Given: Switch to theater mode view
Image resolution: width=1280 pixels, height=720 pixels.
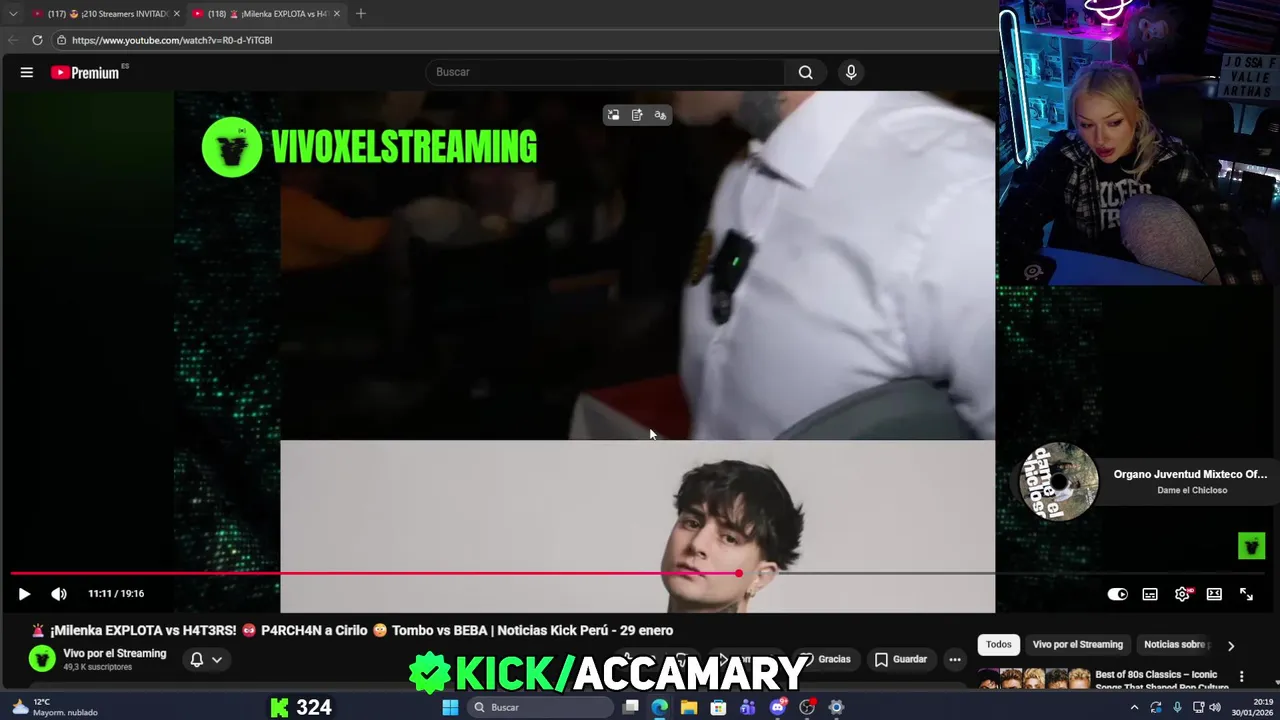Looking at the screenshot, I should pyautogui.click(x=1214, y=594).
